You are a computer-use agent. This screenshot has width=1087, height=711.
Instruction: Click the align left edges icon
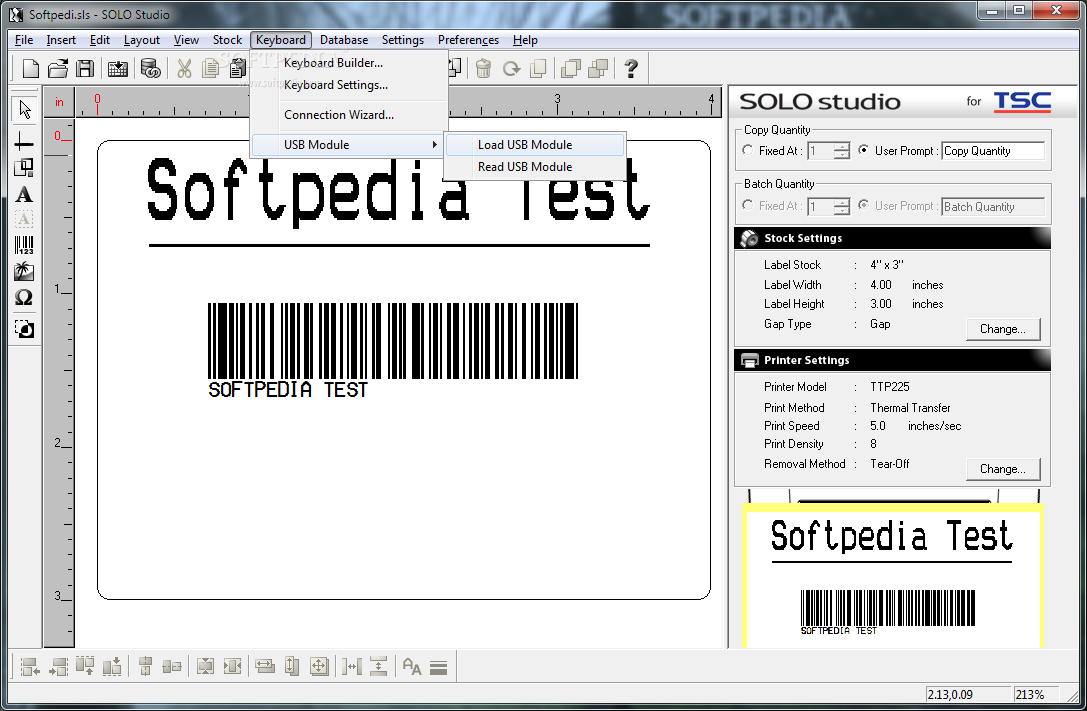pos(30,667)
